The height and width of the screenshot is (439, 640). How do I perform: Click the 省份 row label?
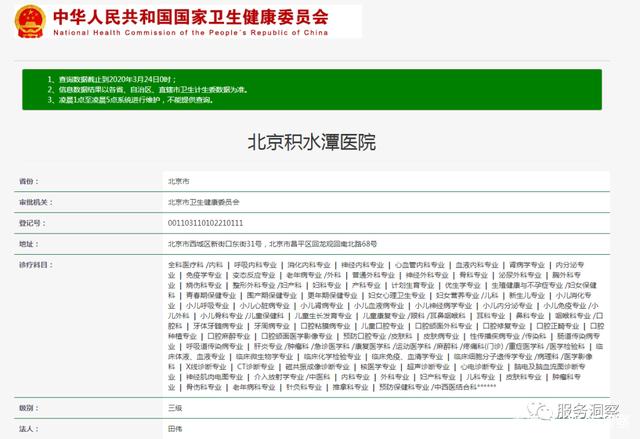(27, 181)
